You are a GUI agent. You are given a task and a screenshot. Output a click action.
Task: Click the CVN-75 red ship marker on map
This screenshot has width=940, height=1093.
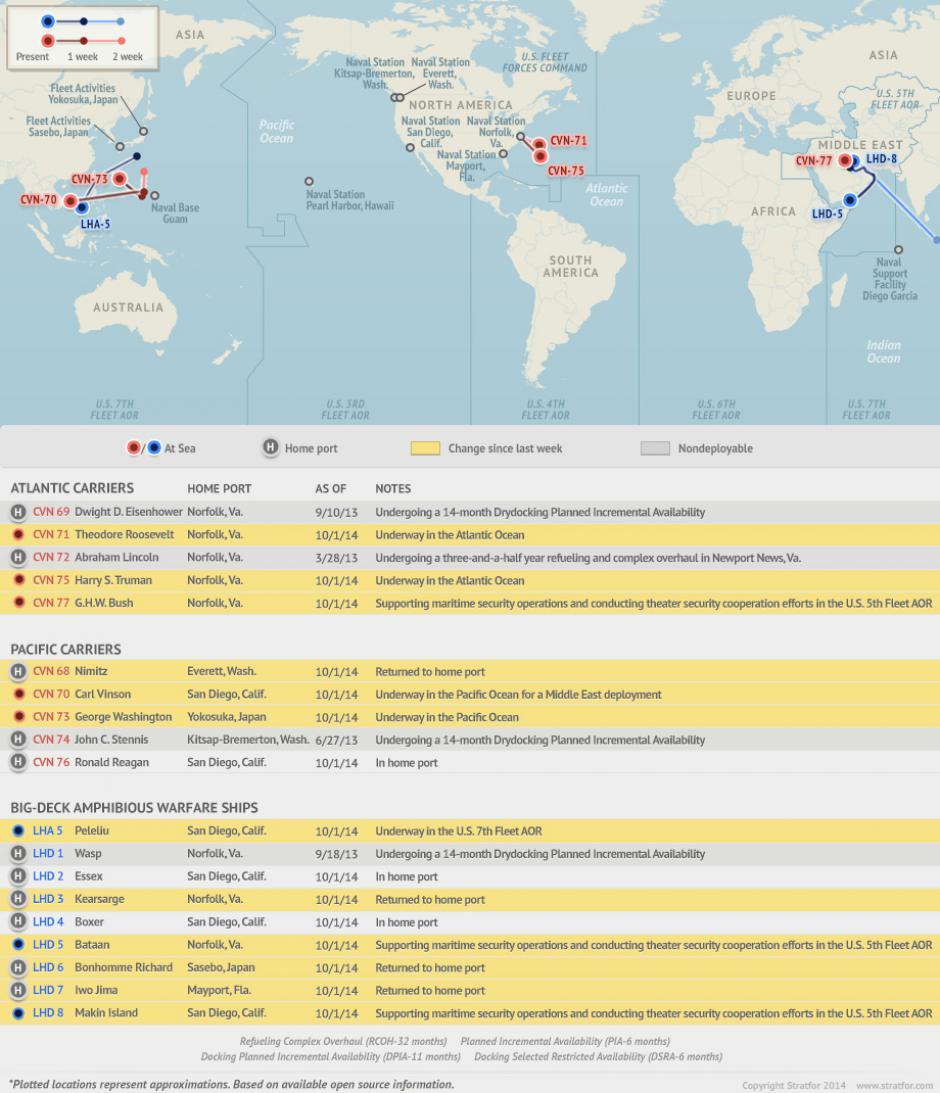540,157
